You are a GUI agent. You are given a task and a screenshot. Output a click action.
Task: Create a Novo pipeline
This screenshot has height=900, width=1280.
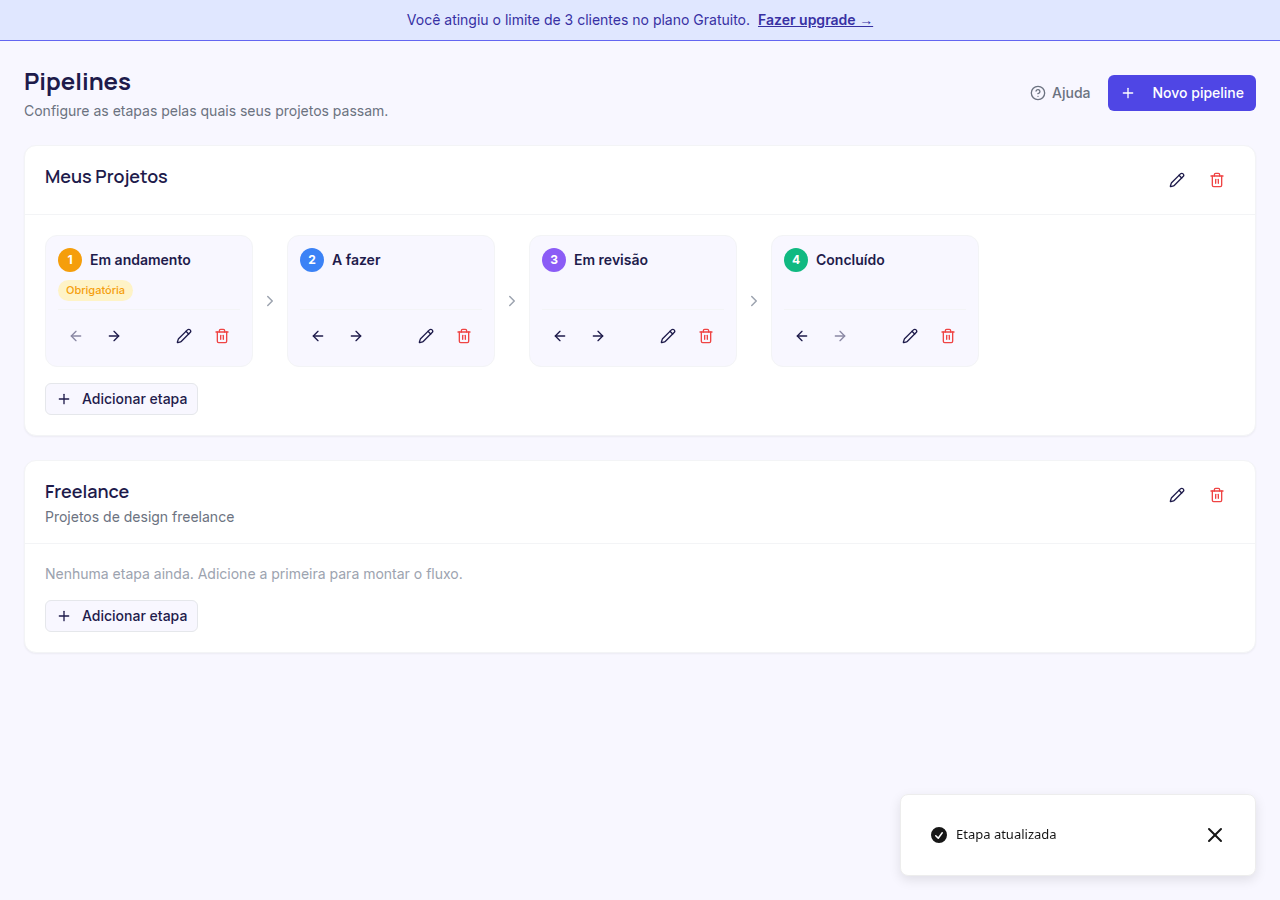(x=1182, y=93)
